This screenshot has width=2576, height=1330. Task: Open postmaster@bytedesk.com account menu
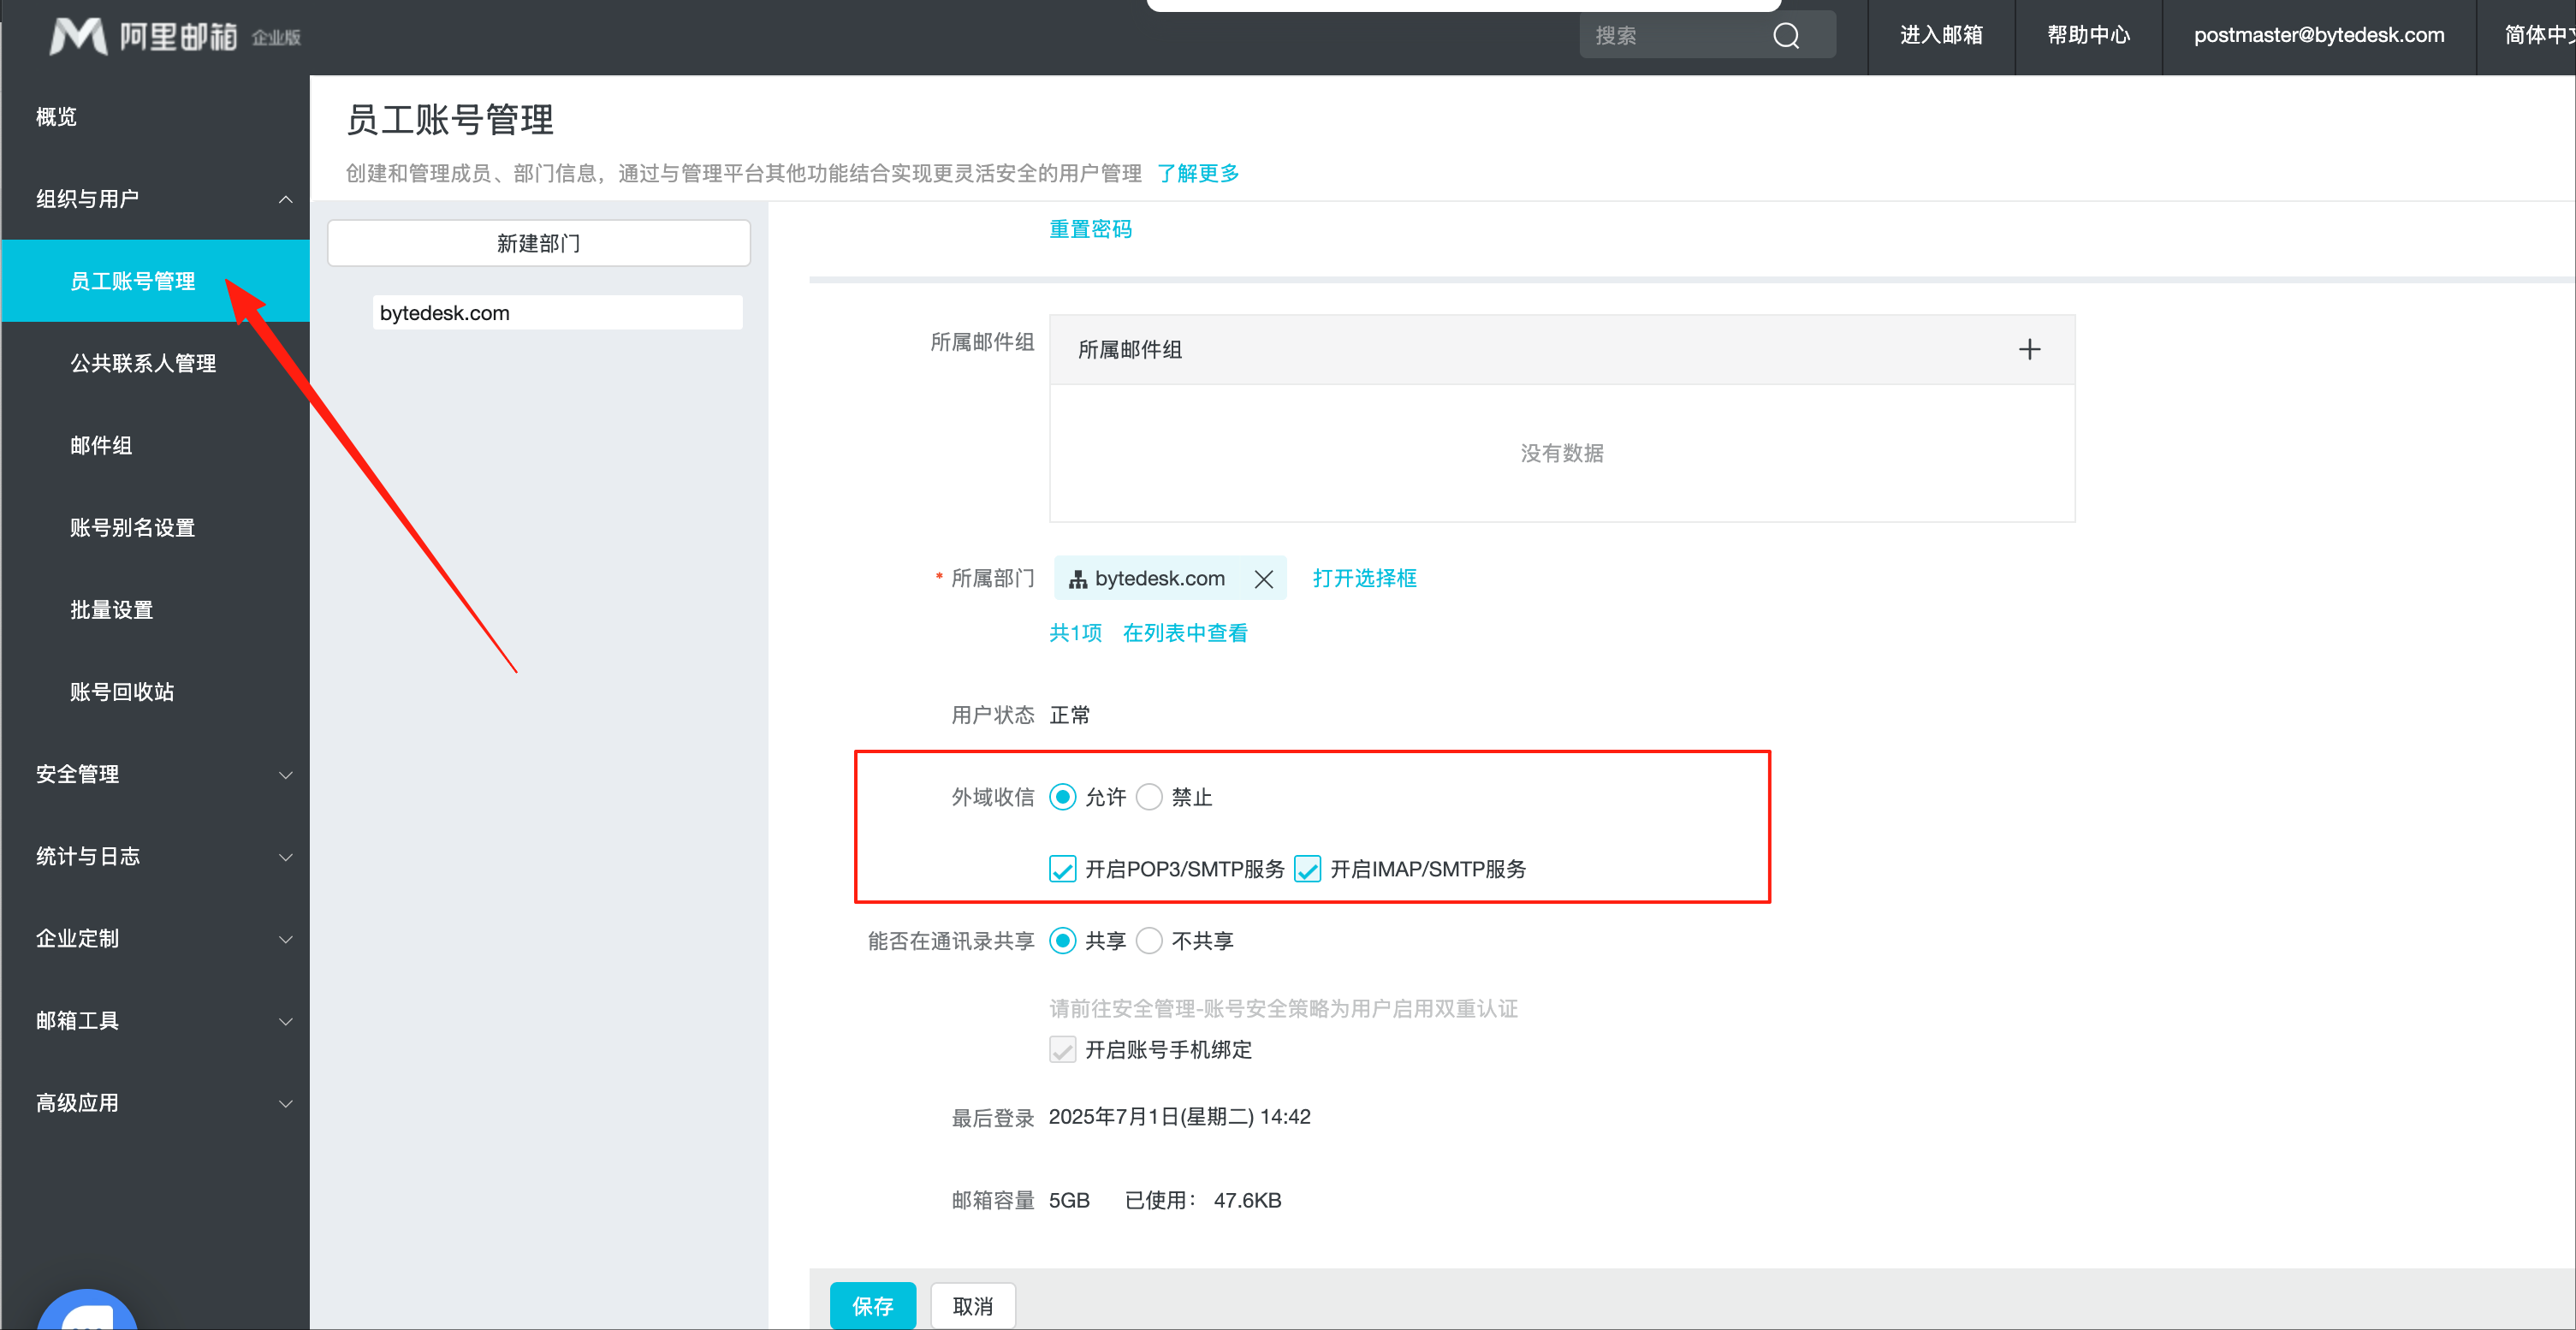coord(2318,36)
